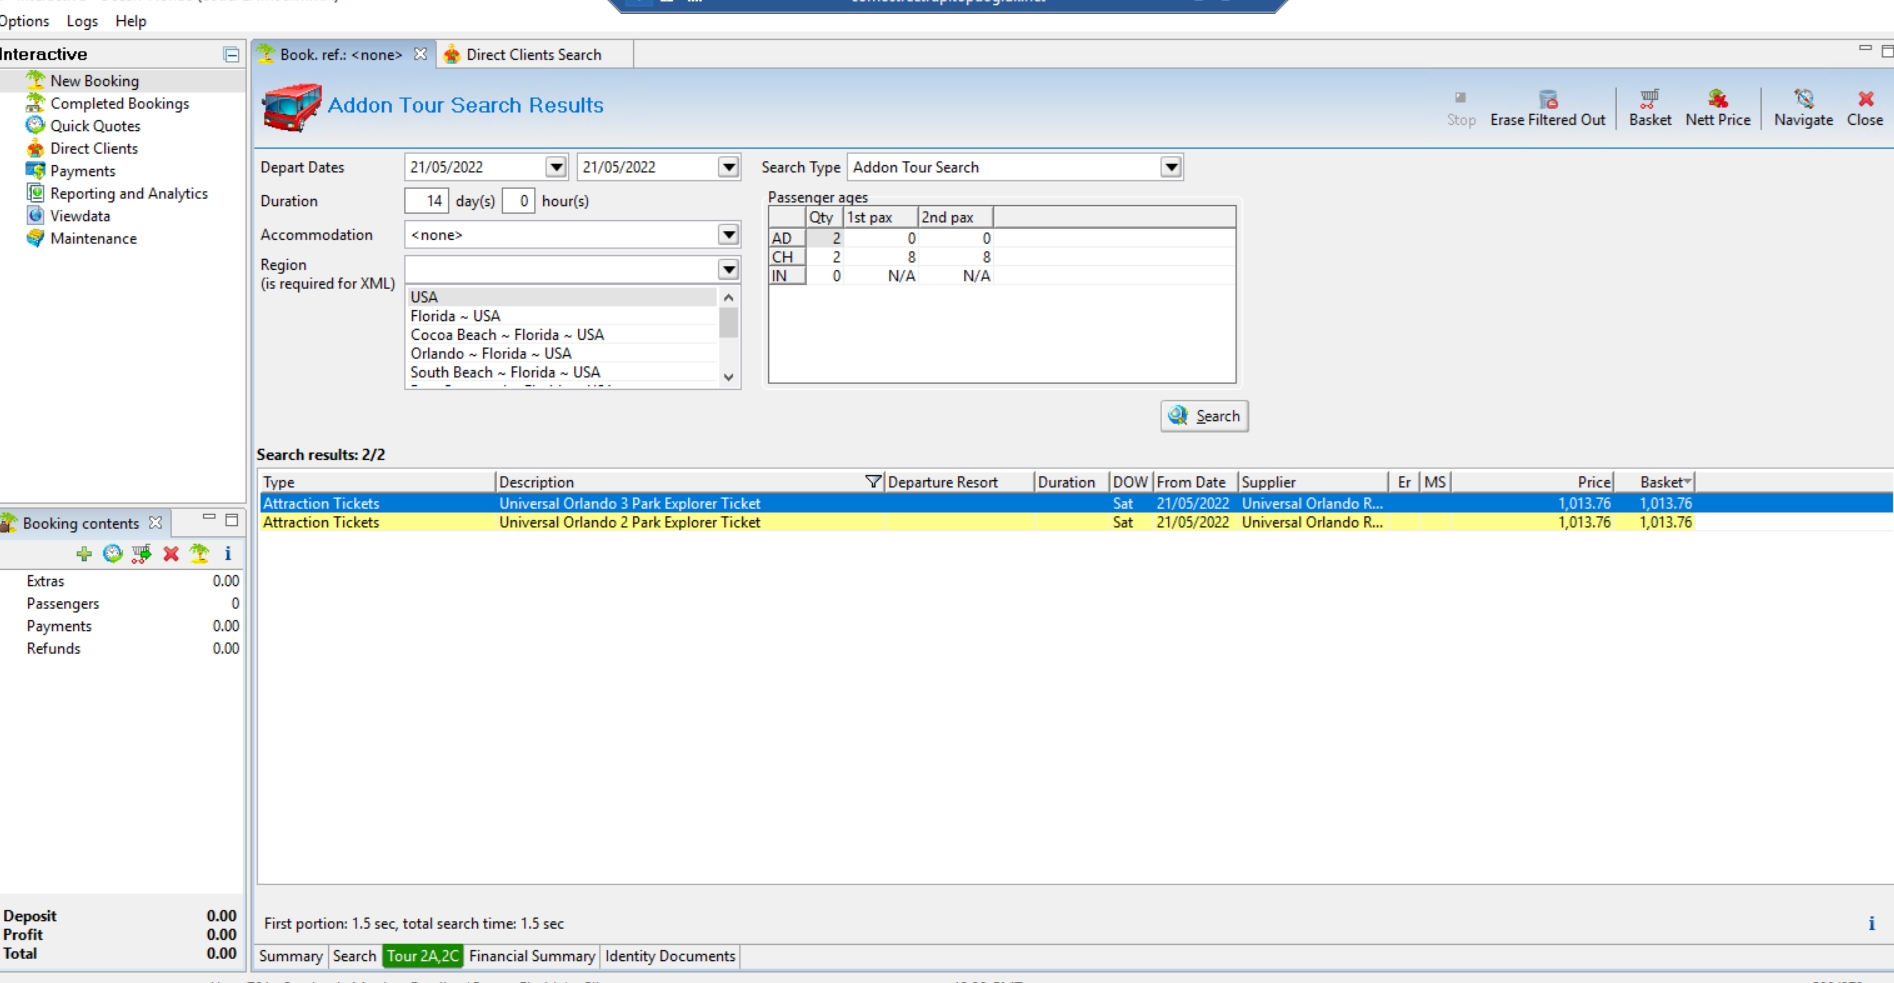1894x983 pixels.
Task: Close the Book. ref.: <none> tab
Action: 421,54
